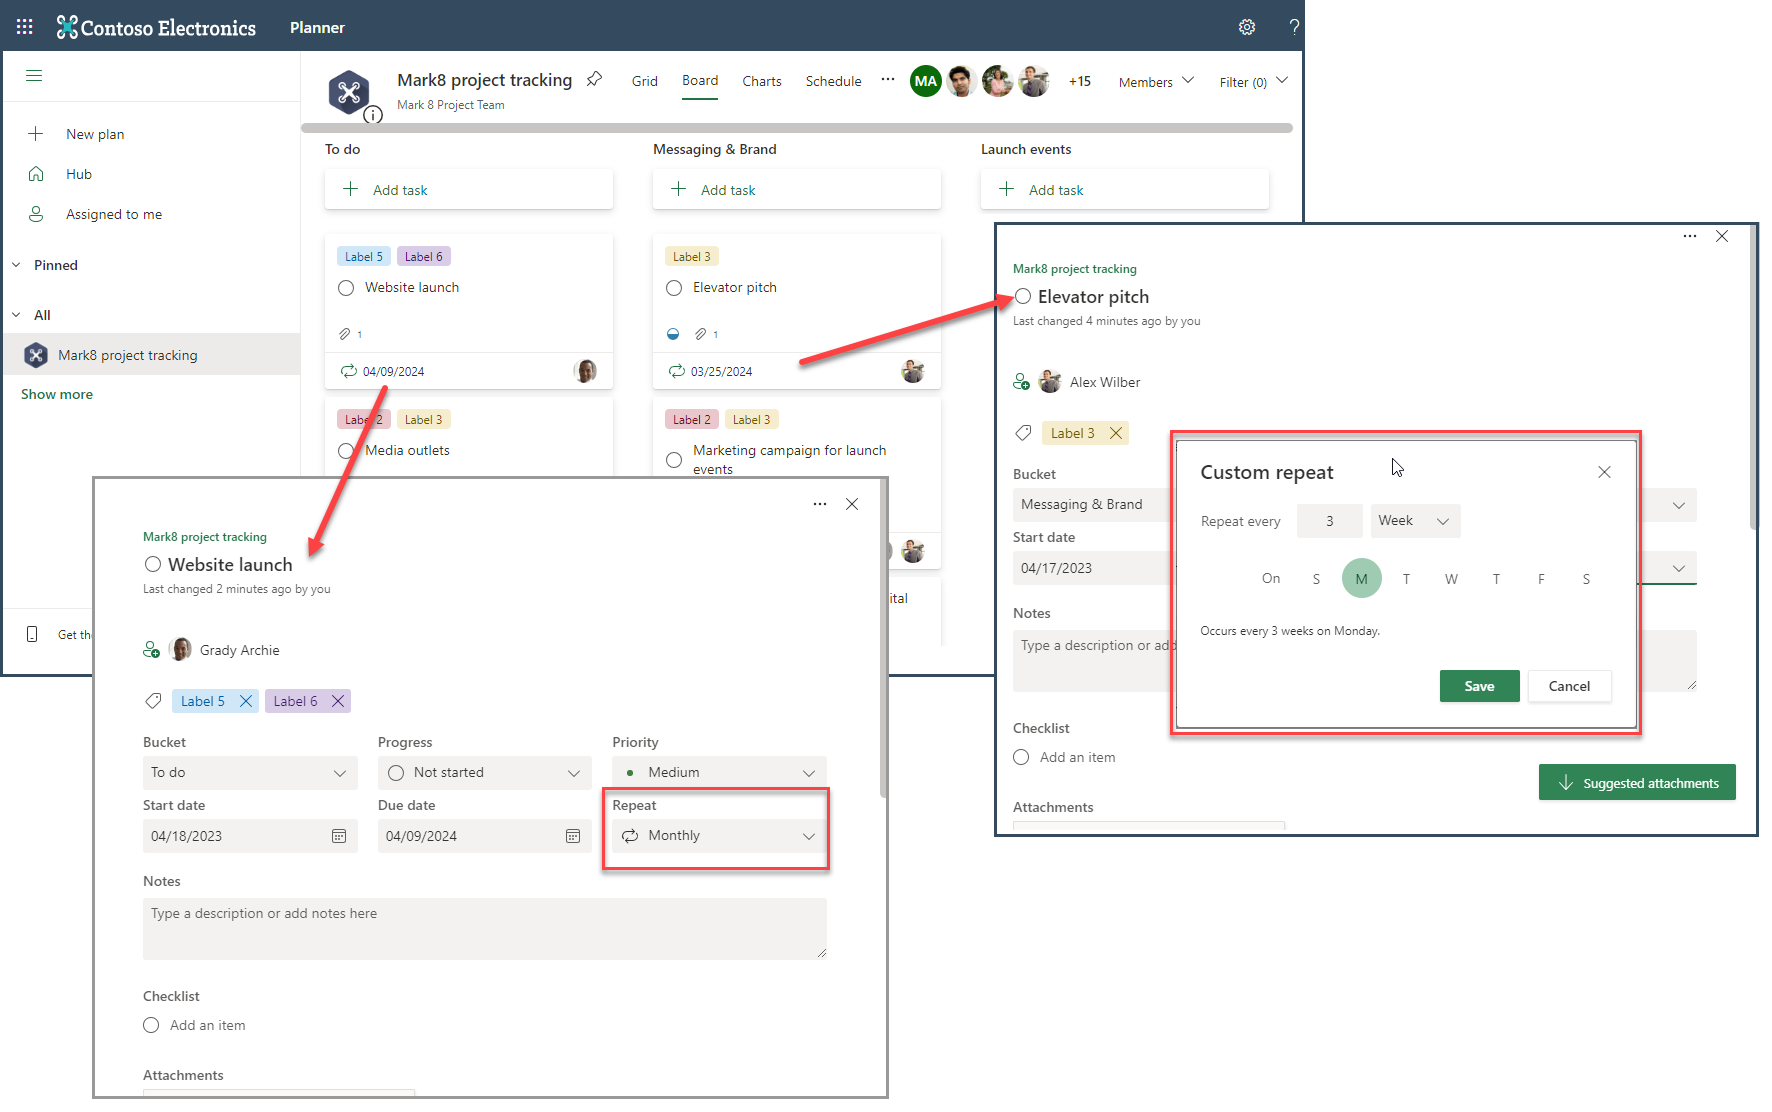Toggle Friday in Custom repeat
The width and height of the screenshot is (1772, 1112).
click(x=1541, y=579)
